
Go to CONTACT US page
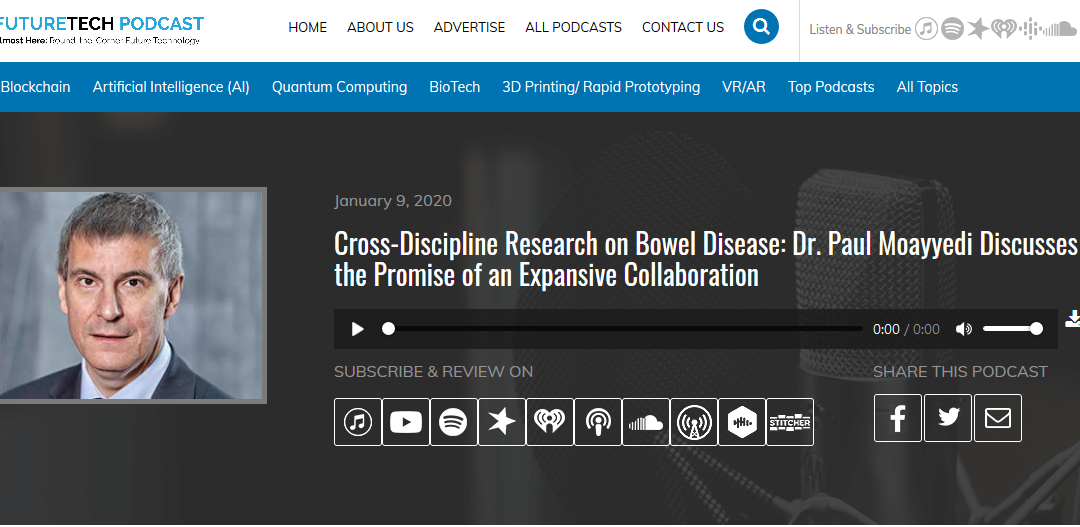[683, 27]
